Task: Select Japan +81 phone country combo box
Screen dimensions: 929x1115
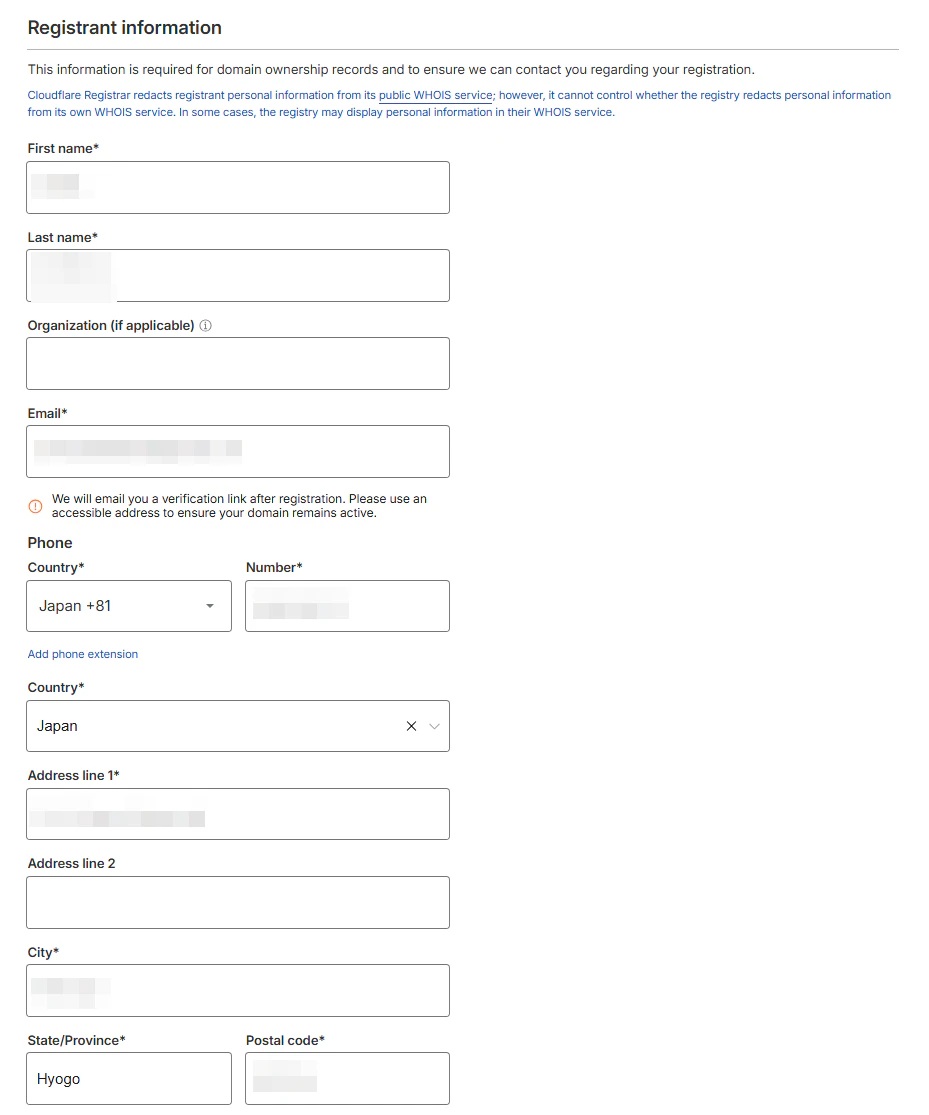Action: [129, 606]
